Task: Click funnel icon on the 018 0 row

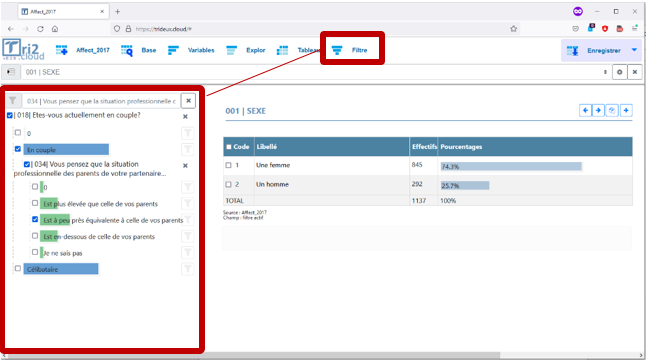Action: (x=188, y=133)
